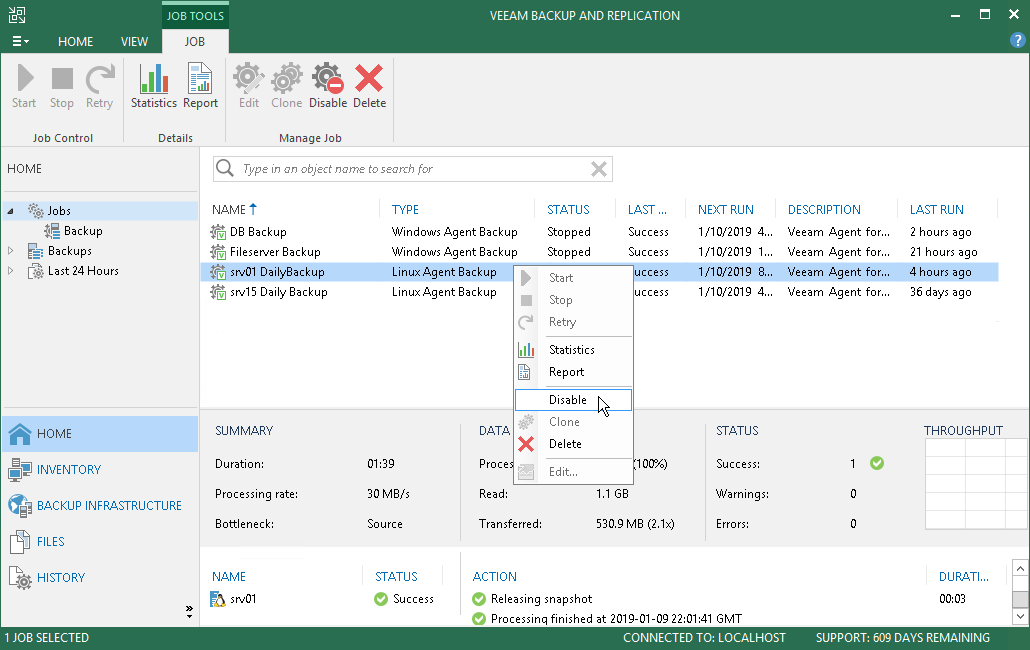
Task: Open job Statistics from the ribbon
Action: pyautogui.click(x=154, y=85)
